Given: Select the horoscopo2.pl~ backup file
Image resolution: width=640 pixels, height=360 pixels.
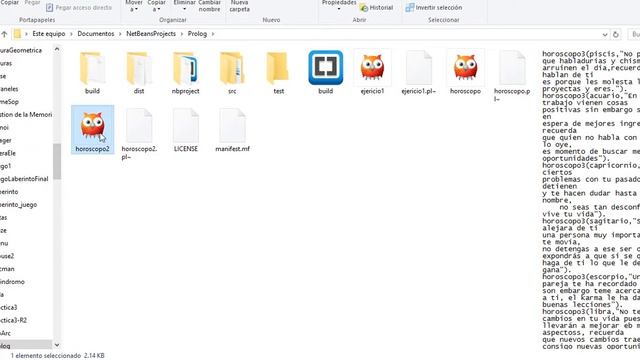Looking at the screenshot, I should point(139,134).
